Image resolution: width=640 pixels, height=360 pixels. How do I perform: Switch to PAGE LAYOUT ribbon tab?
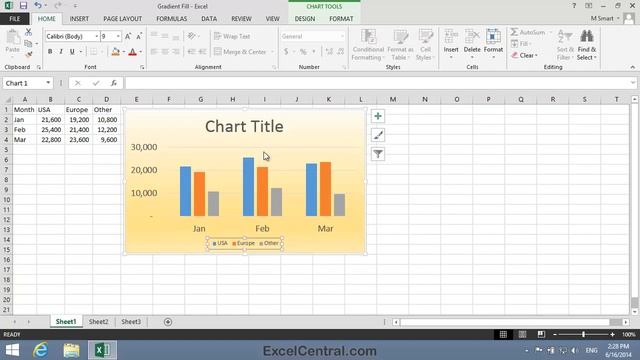(x=122, y=19)
